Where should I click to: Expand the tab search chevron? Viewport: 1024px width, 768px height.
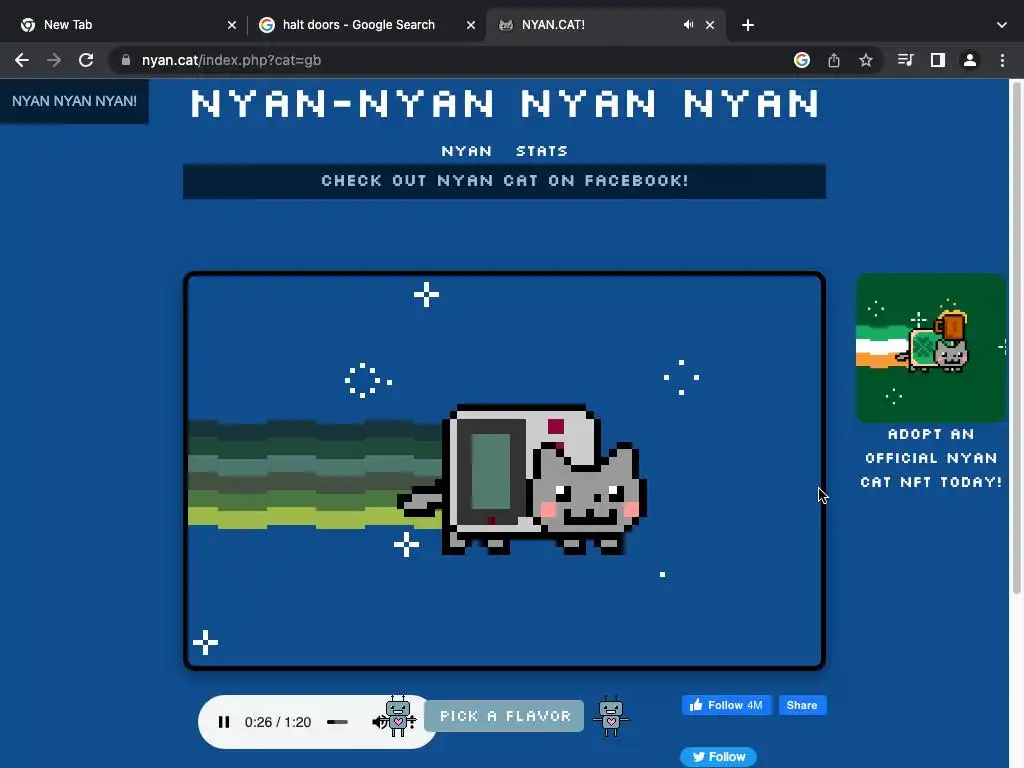coord(1002,25)
